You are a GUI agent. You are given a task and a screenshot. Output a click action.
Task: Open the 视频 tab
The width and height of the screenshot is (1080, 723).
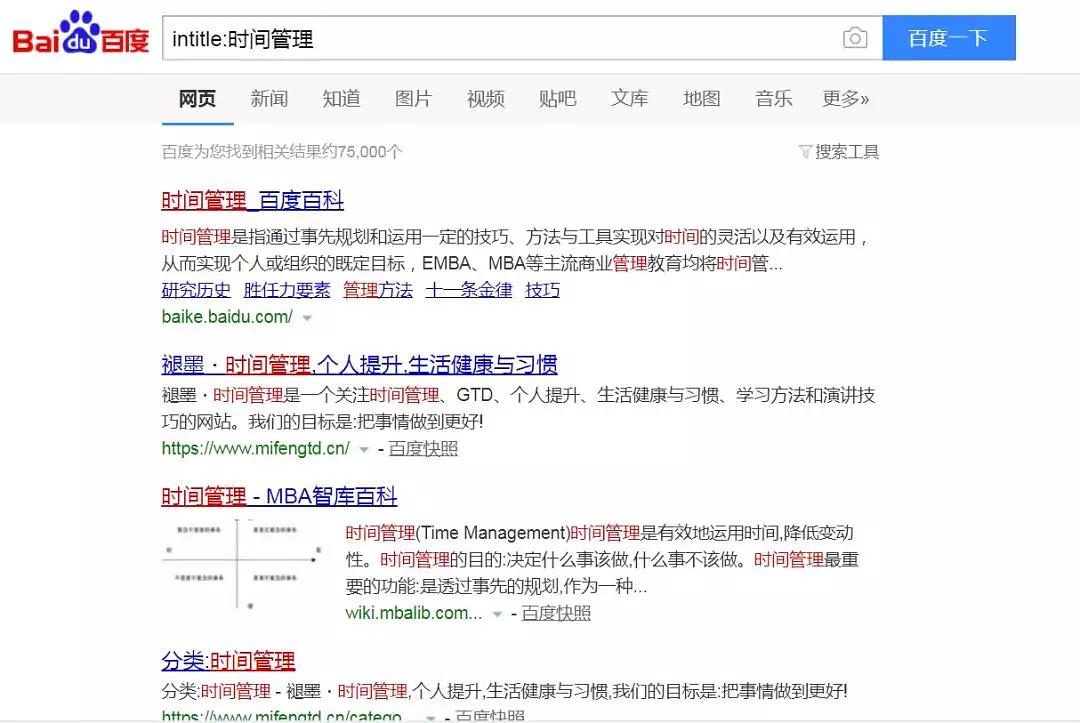click(x=485, y=99)
